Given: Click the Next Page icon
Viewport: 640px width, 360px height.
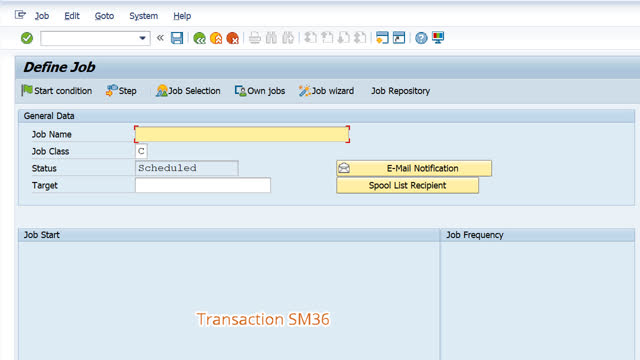Looking at the screenshot, I should pyautogui.click(x=343, y=38).
